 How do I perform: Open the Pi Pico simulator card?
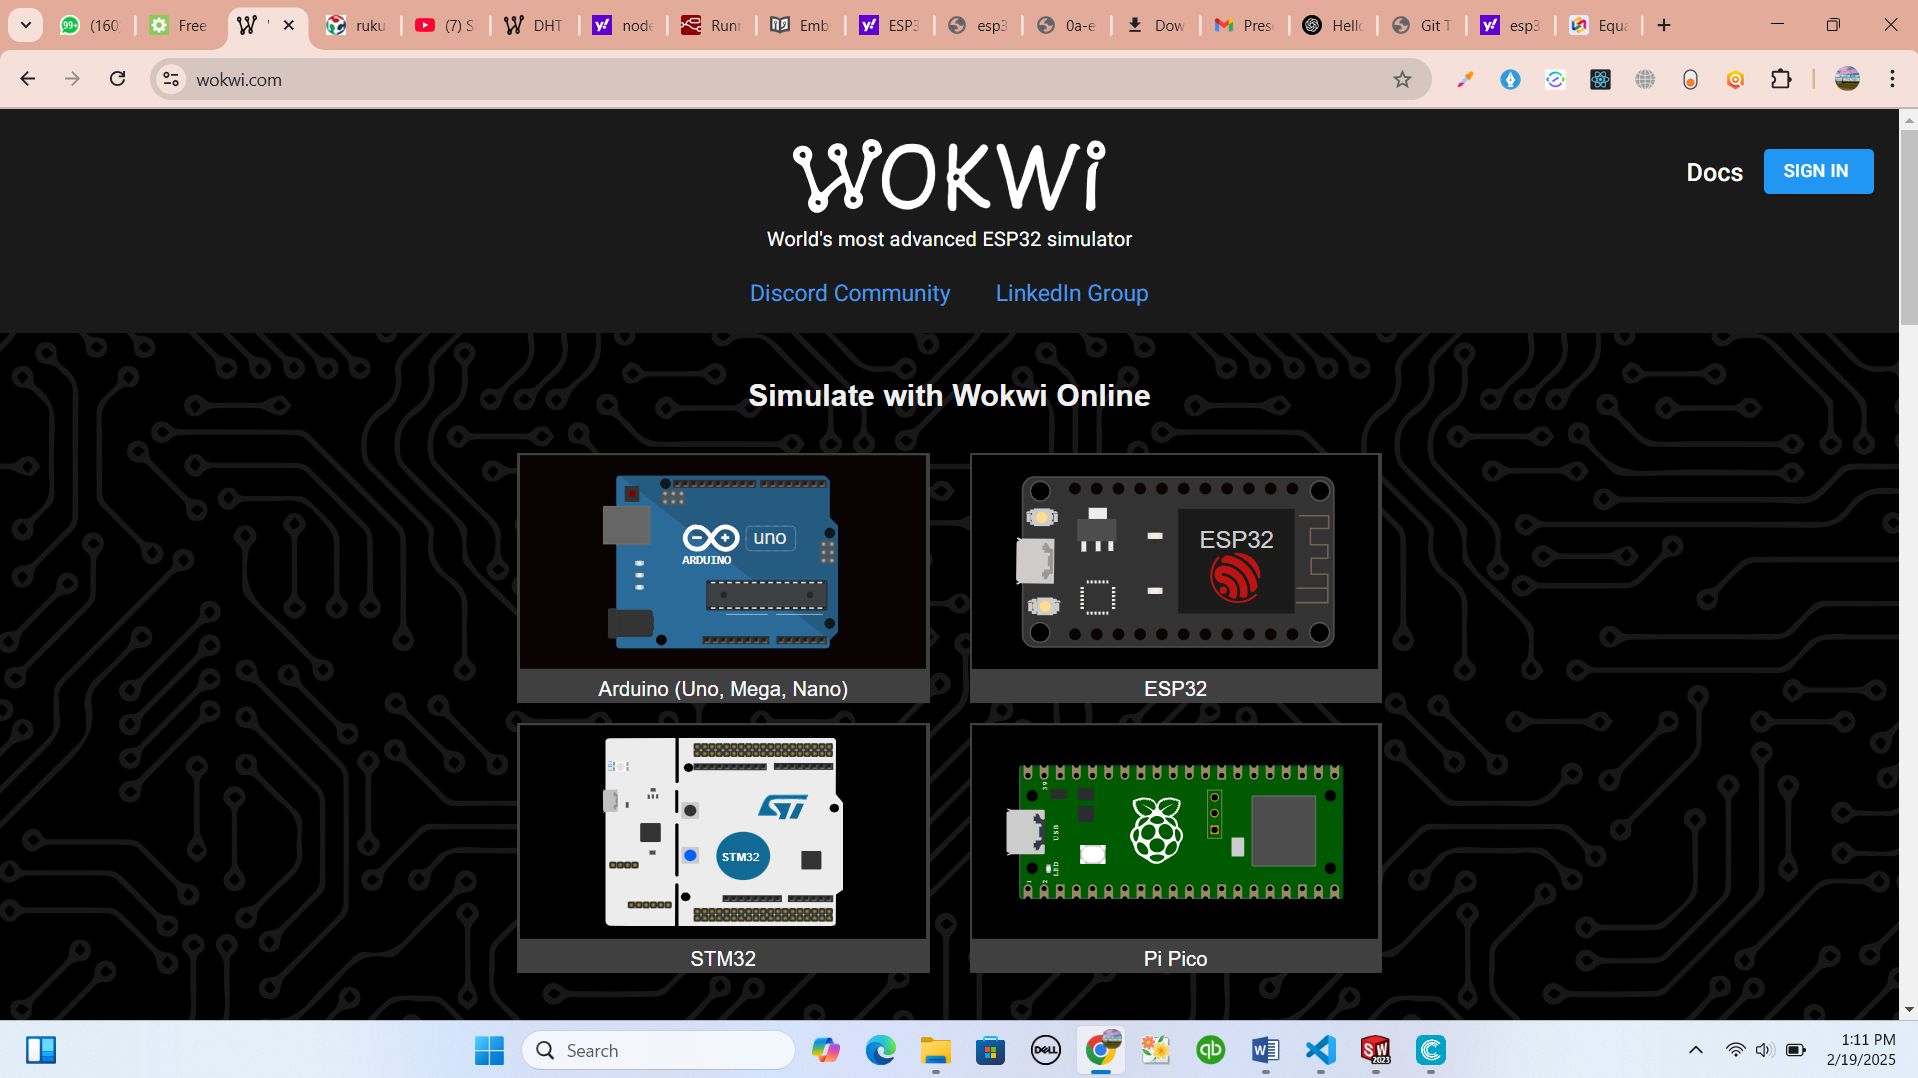click(1175, 848)
